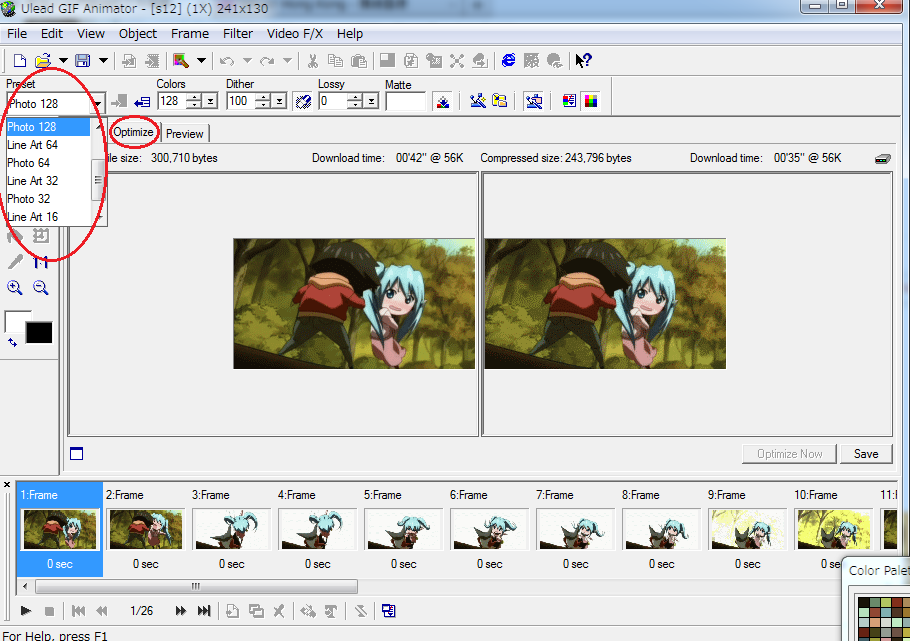Open a file via the folder icon
This screenshot has width=910, height=641.
coord(43,60)
